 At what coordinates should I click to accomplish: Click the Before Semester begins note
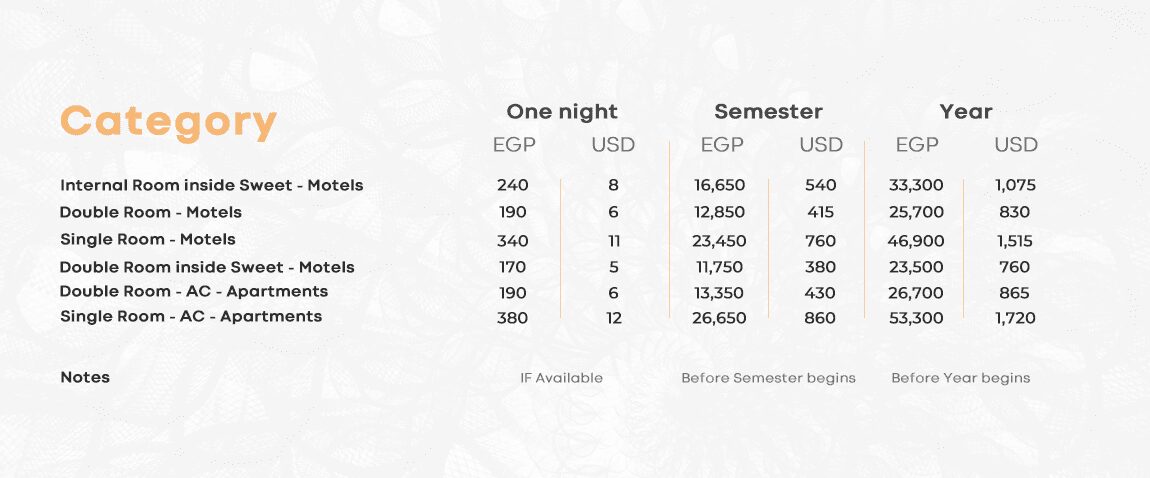click(x=768, y=378)
